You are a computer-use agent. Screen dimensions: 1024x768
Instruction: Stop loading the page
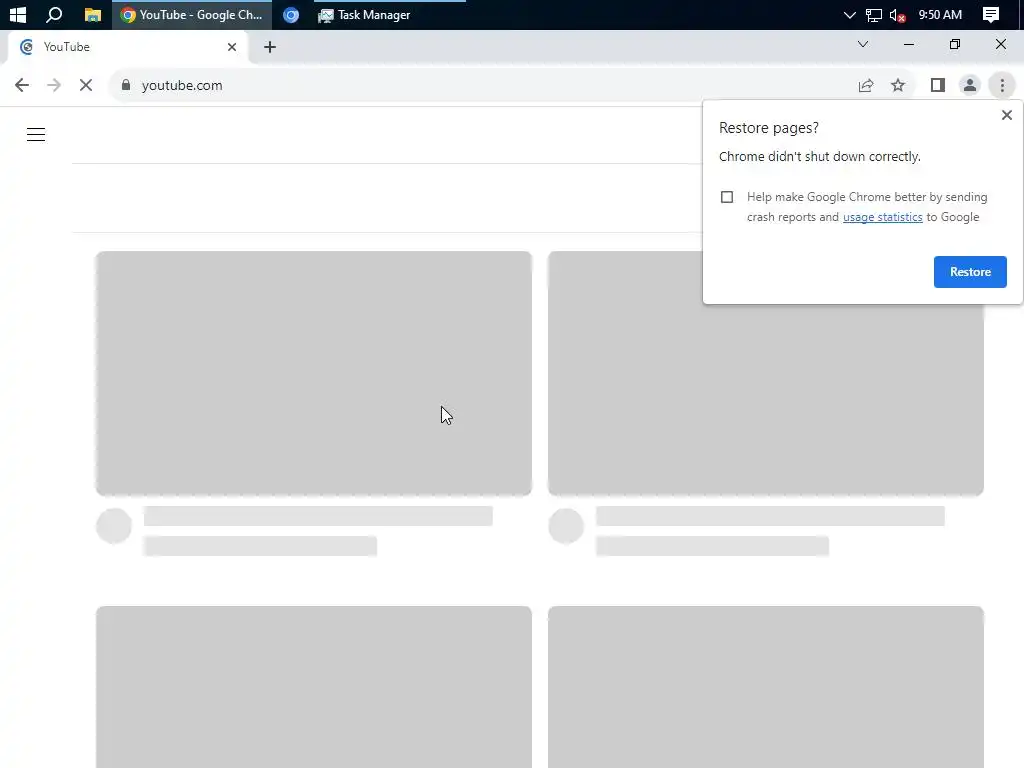pos(86,85)
